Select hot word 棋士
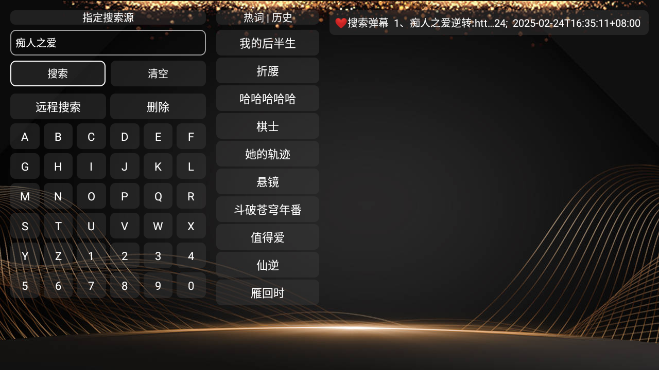 point(268,127)
